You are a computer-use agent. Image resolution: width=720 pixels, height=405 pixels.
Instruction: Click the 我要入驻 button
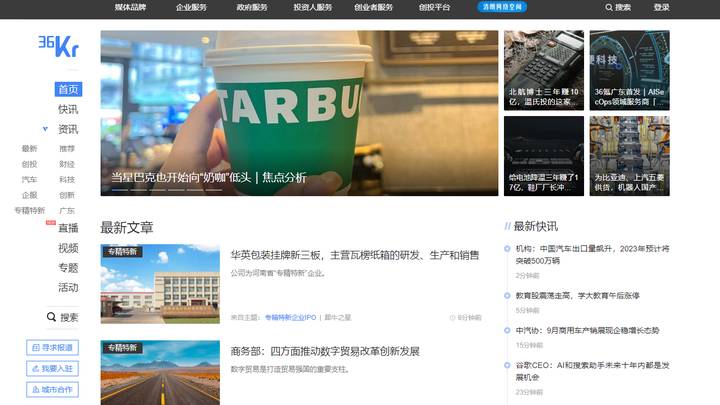[x=52, y=369]
